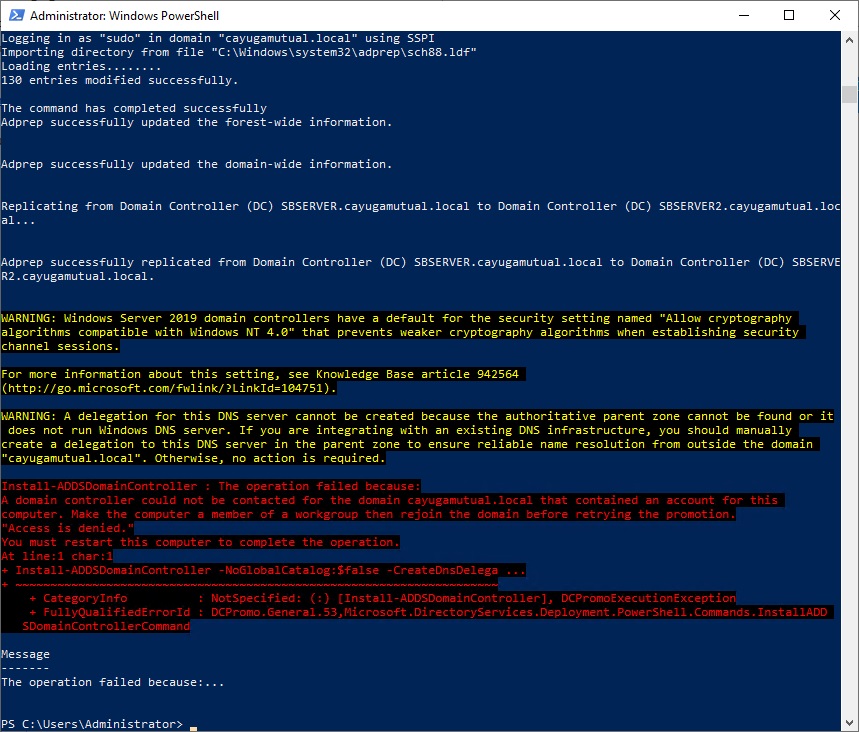Click the scrollbar up arrow
859x732 pixels.
pos(849,40)
